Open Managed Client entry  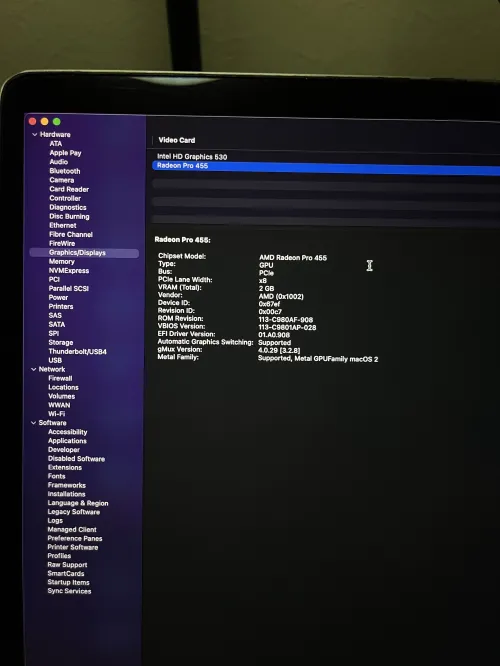click(72, 530)
